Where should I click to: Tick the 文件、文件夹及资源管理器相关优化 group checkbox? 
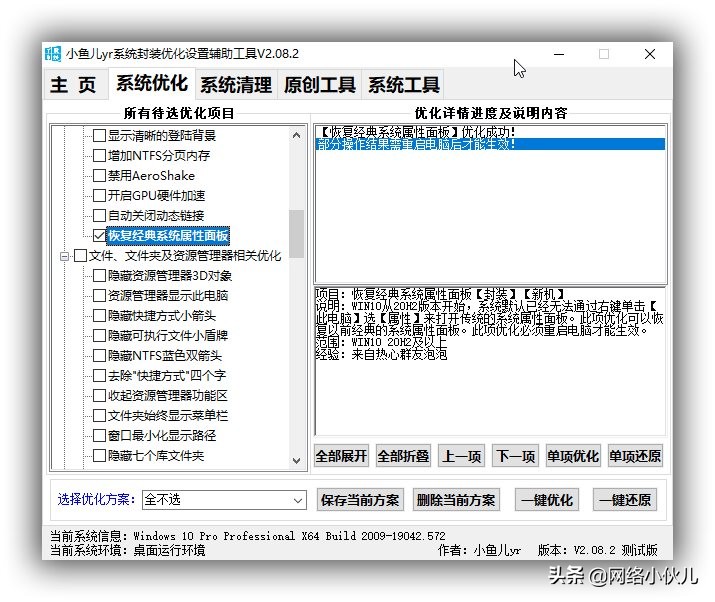[80, 255]
